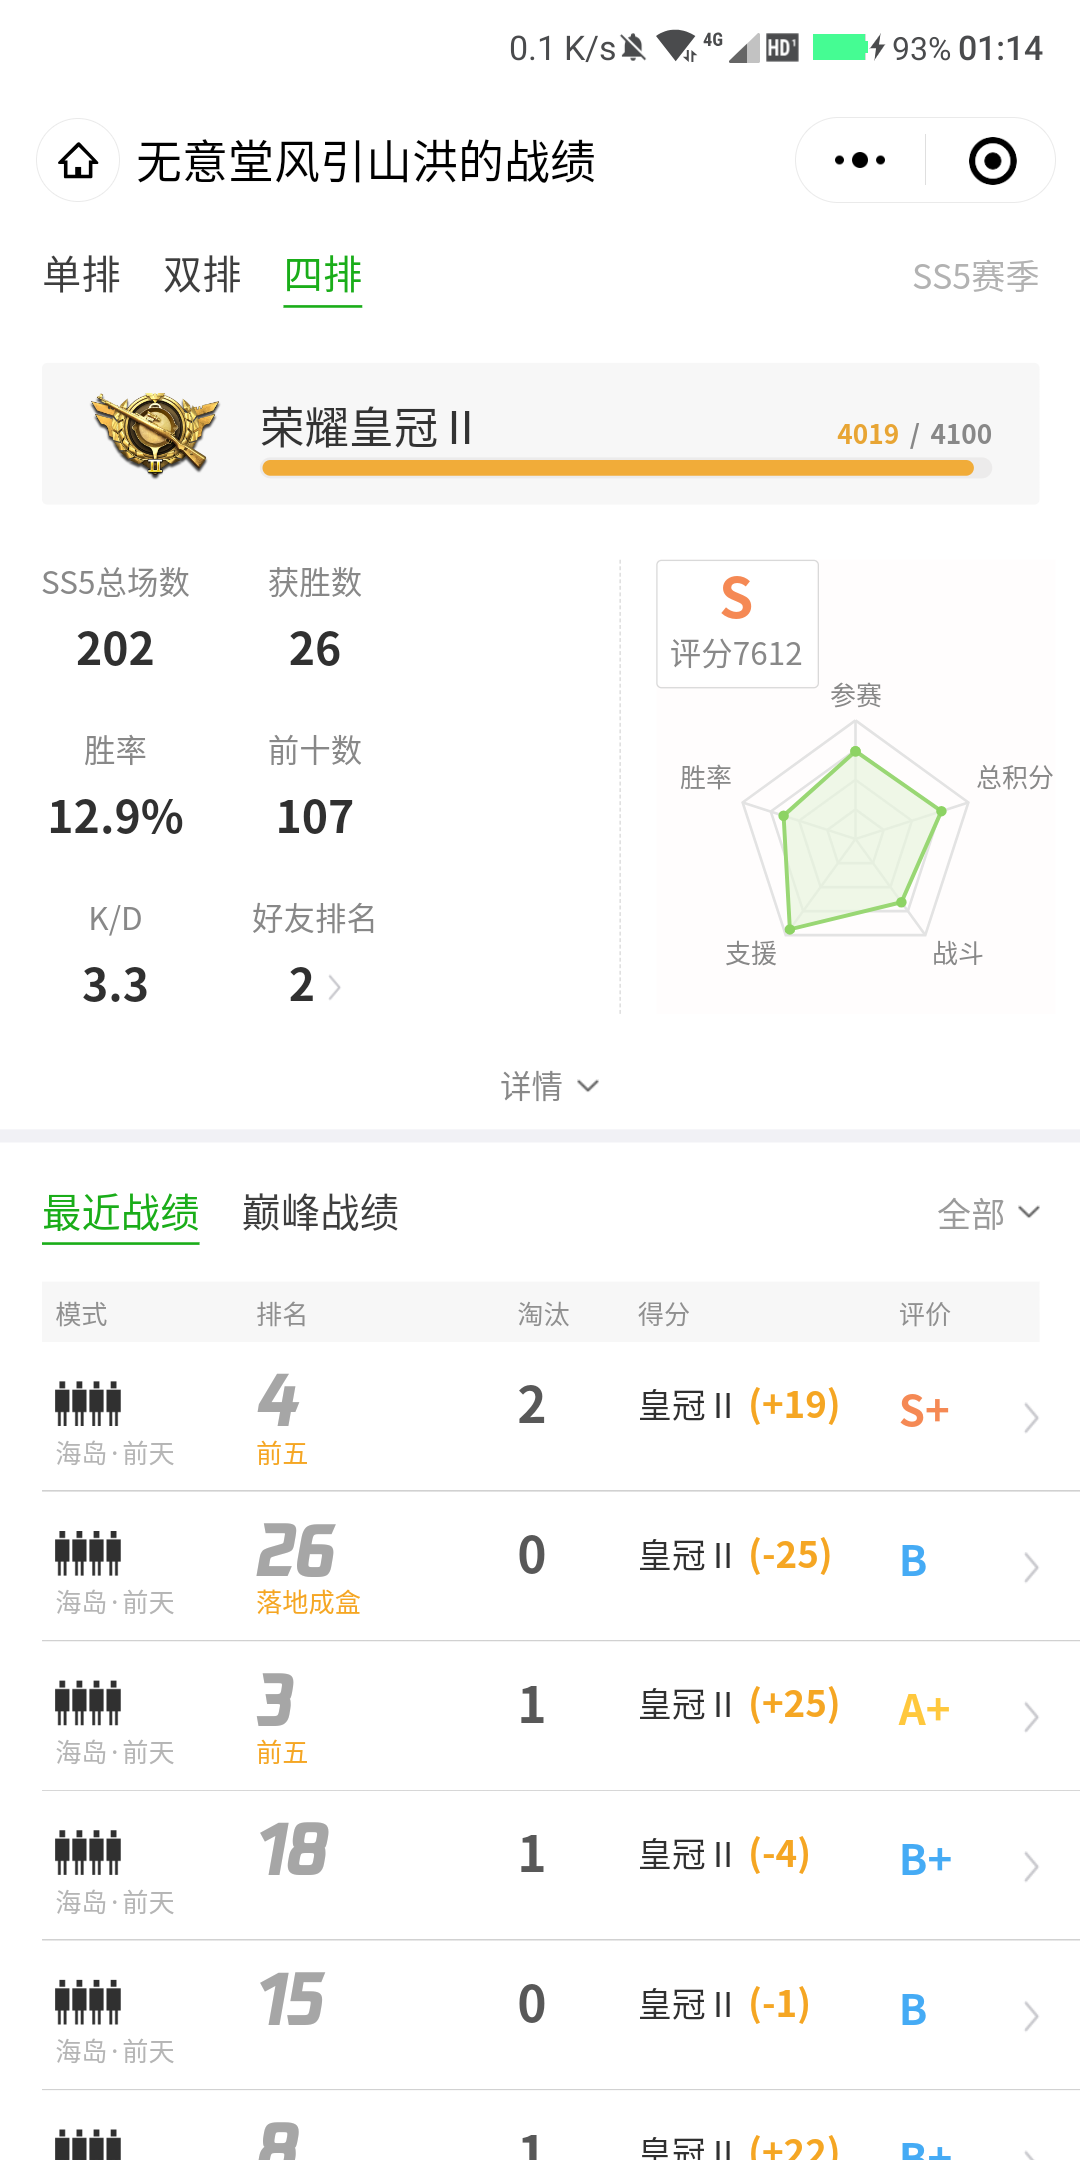Tap the 荣耀皇冠 II rank badge icon

pyautogui.click(x=155, y=434)
